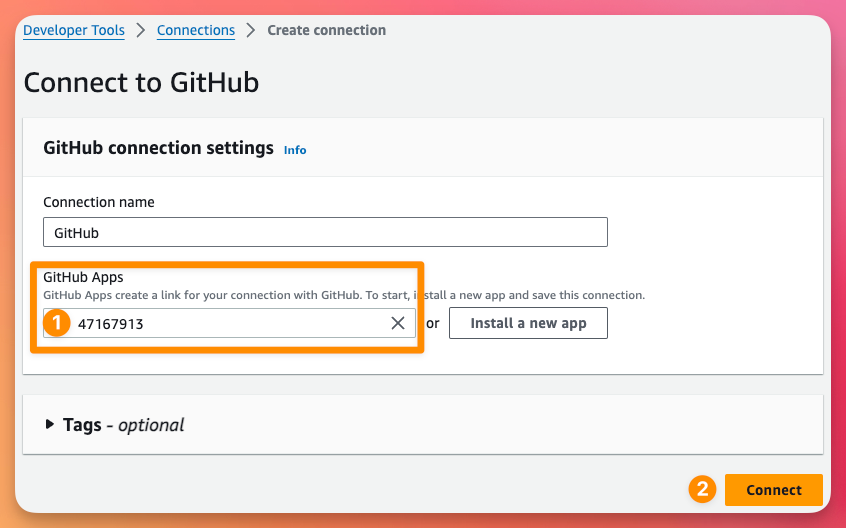The width and height of the screenshot is (846, 528).
Task: Click the Tags - optional heading text
Action: 124,425
